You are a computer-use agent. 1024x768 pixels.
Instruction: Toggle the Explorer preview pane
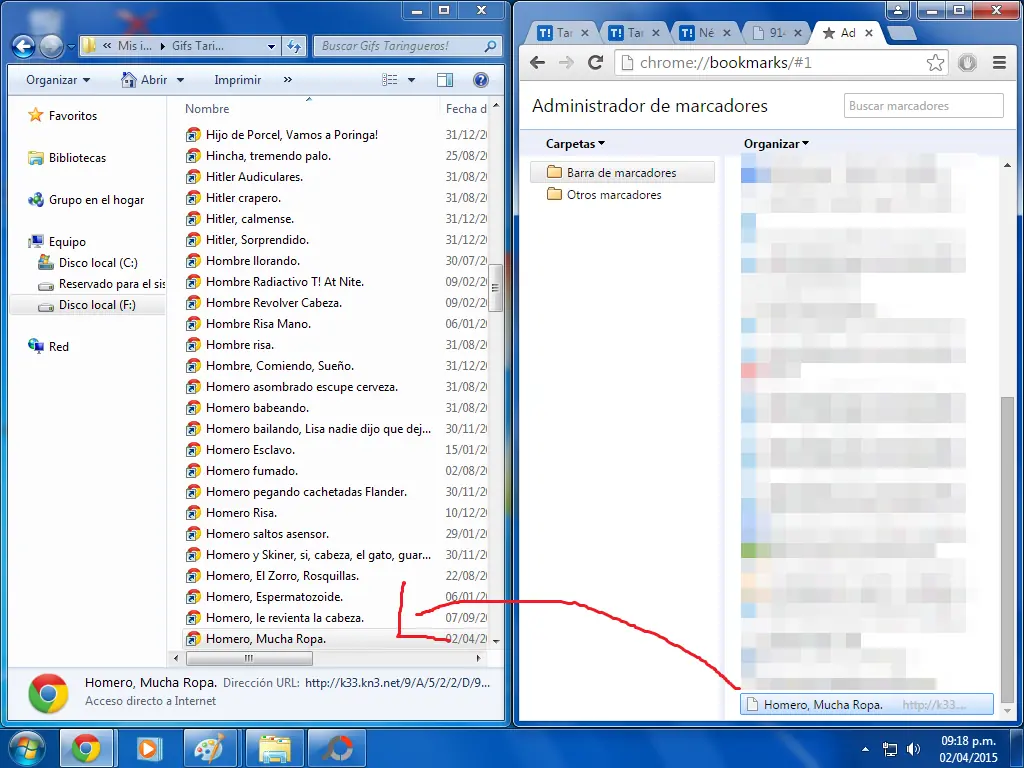click(445, 80)
